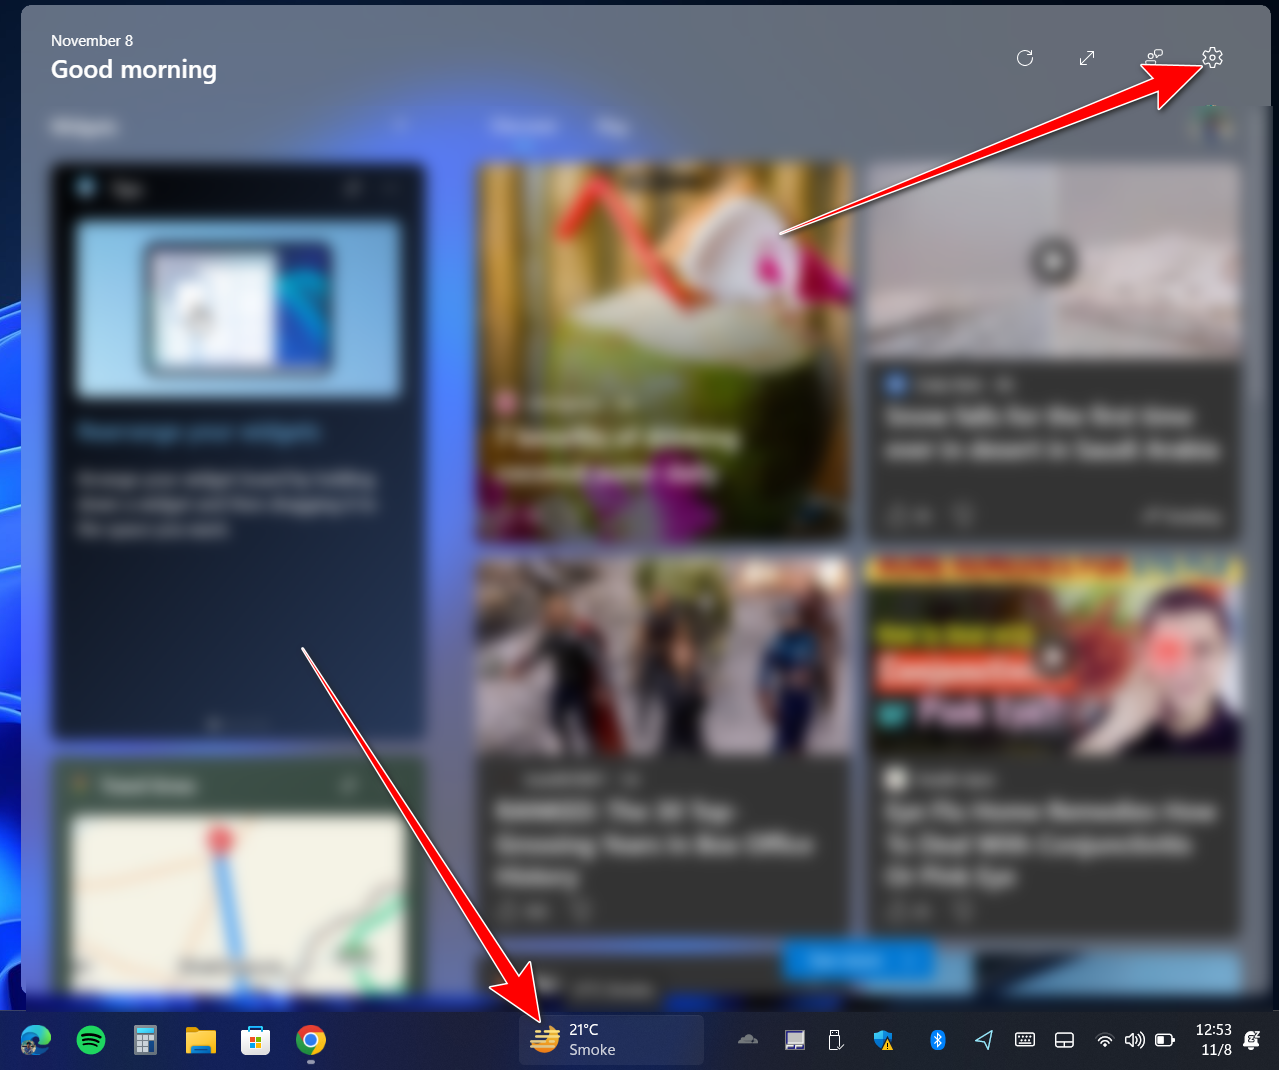The image size is (1279, 1070).
Task: Open clock showing 12:53 11/8
Action: click(1214, 1040)
